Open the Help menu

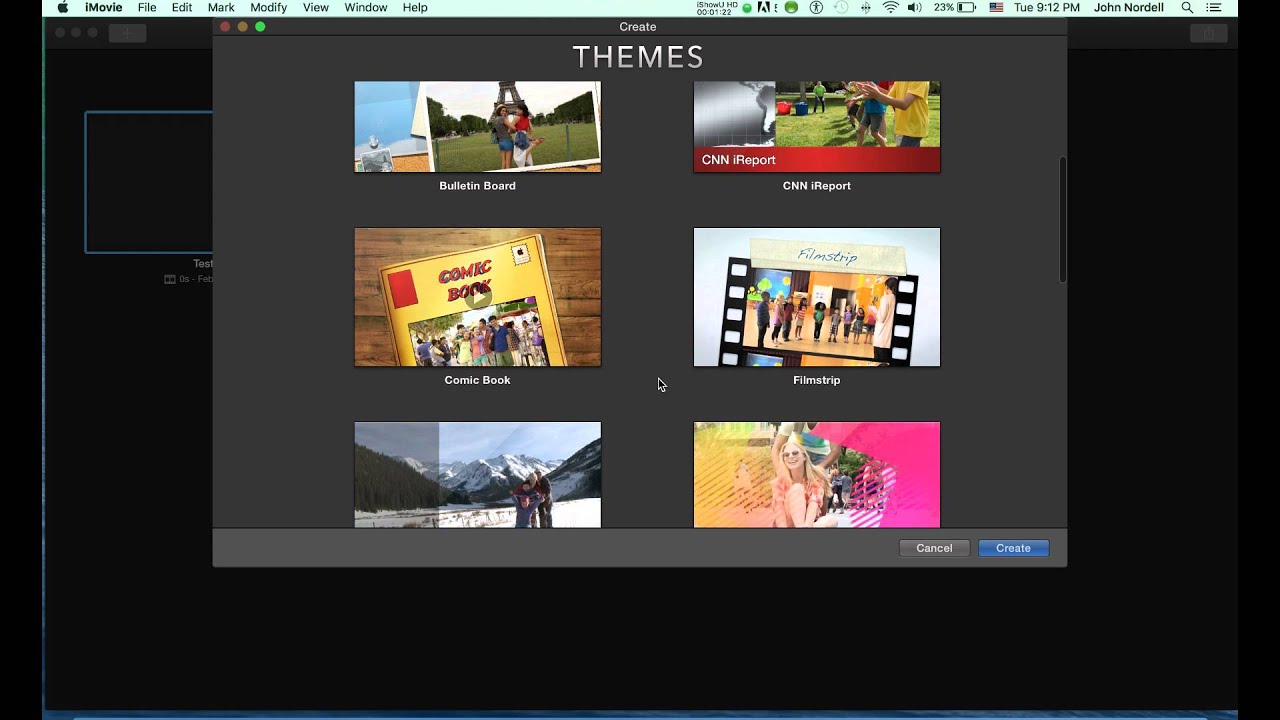(x=415, y=7)
